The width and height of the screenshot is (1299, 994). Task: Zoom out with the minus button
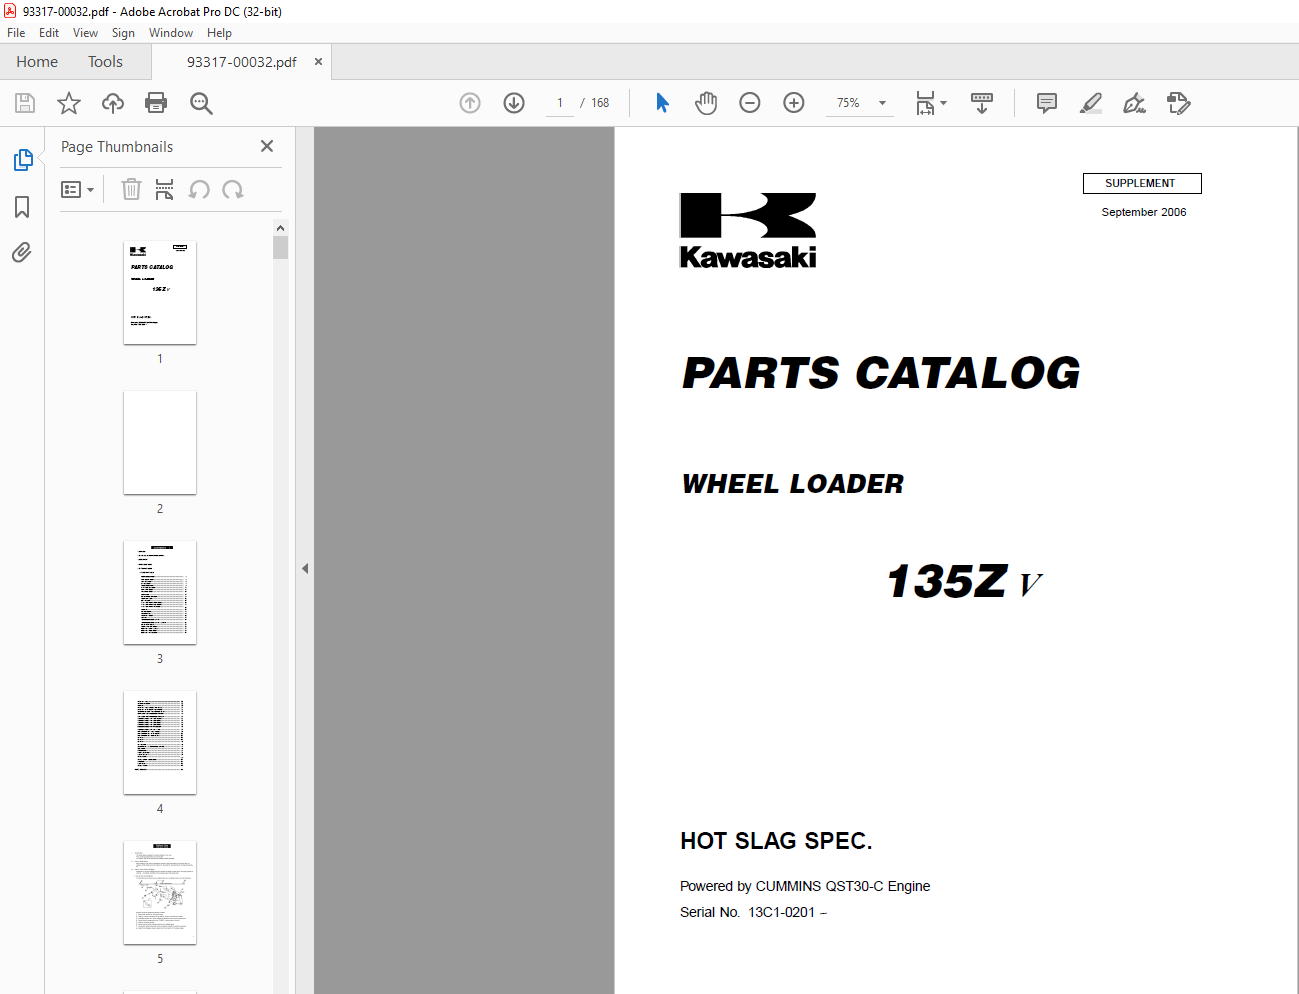750,103
